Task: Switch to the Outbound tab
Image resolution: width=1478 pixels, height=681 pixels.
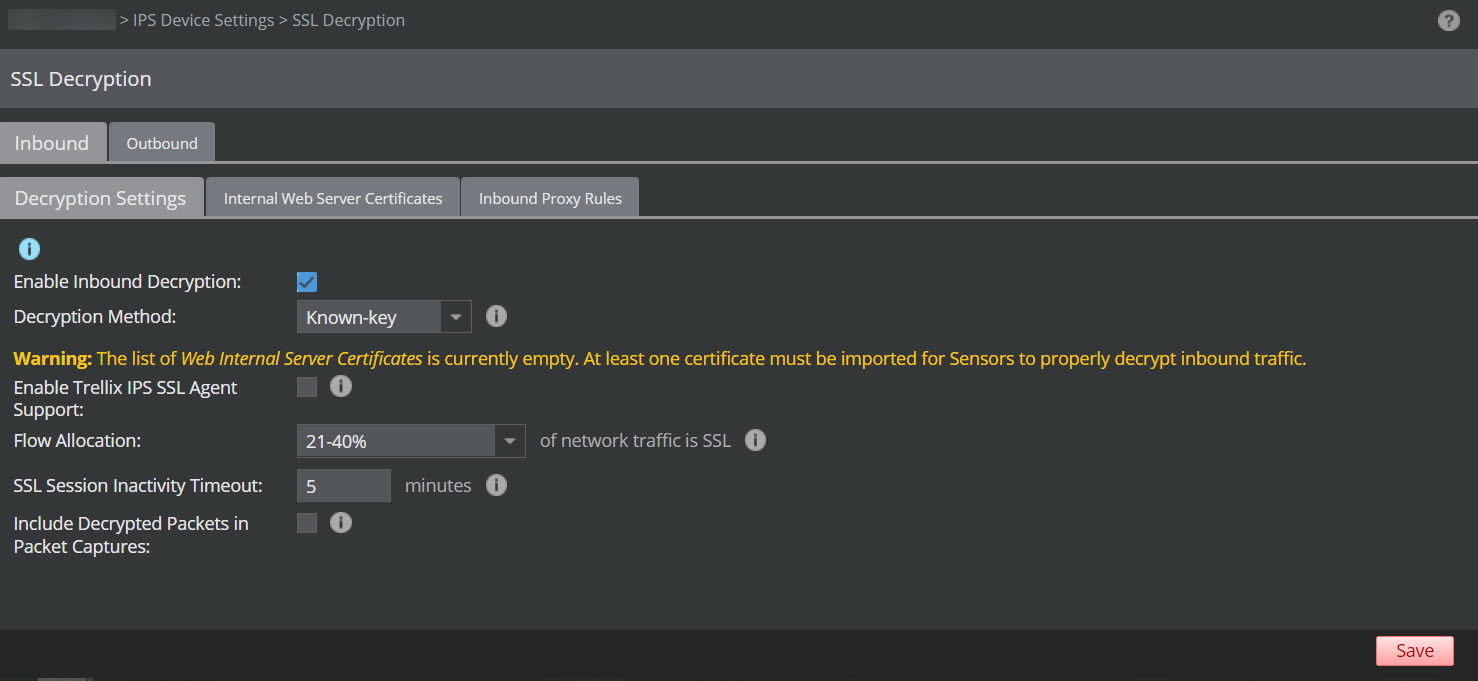Action: pyautogui.click(x=162, y=143)
